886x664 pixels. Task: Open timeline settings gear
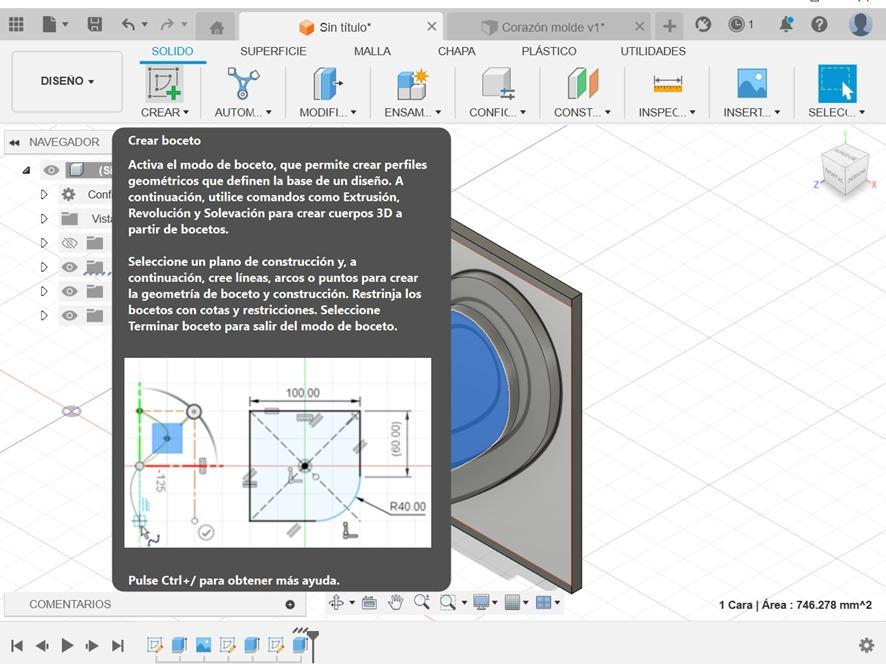[x=866, y=645]
